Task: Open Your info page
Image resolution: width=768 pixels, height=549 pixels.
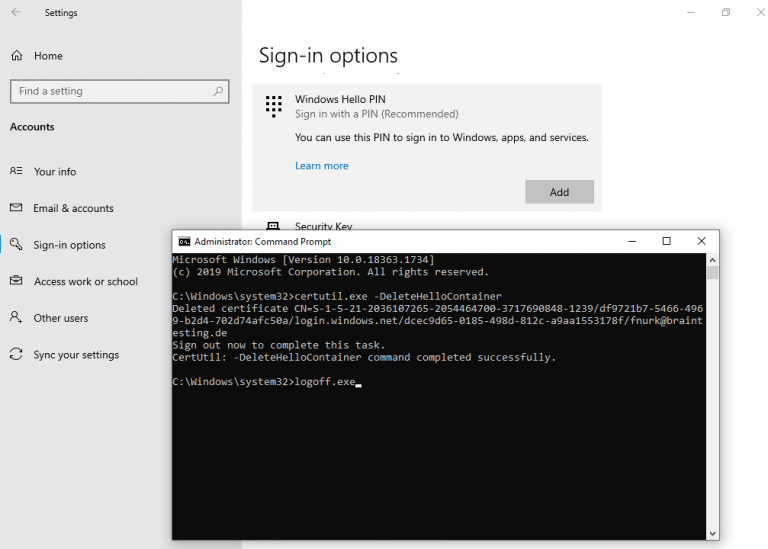Action: [55, 171]
